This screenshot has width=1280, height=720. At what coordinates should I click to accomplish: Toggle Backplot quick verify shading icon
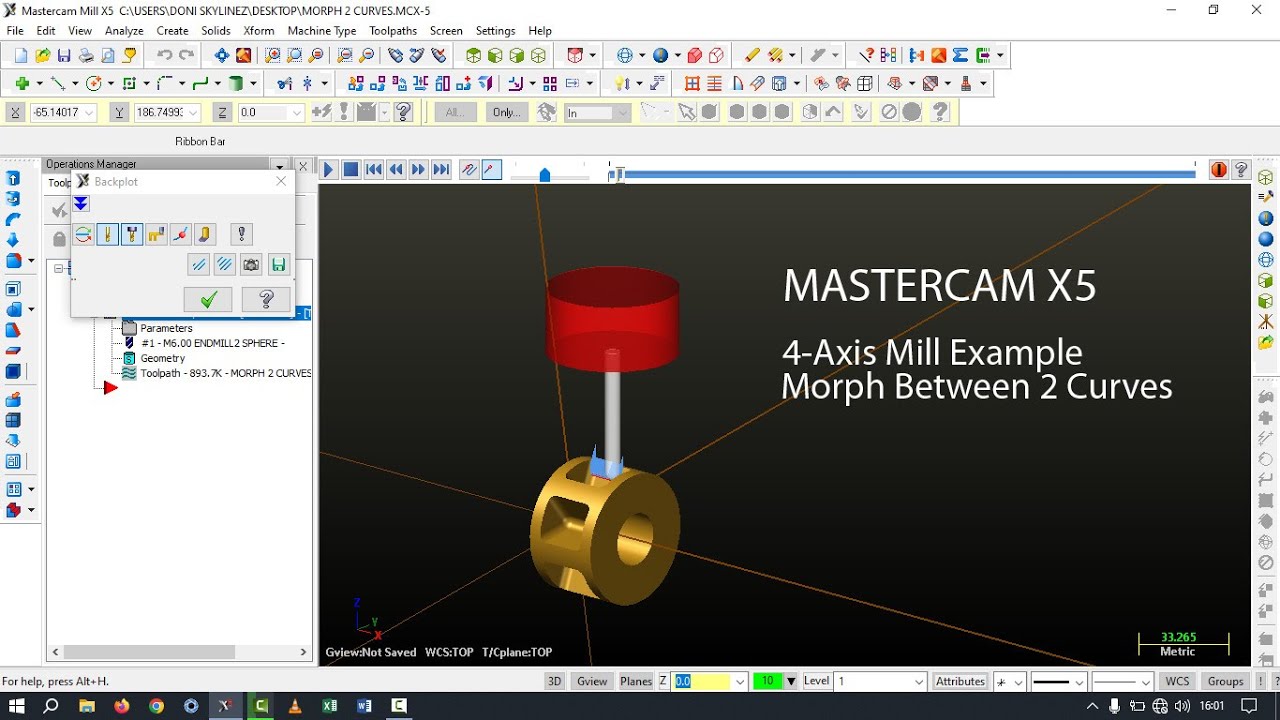(x=204, y=234)
